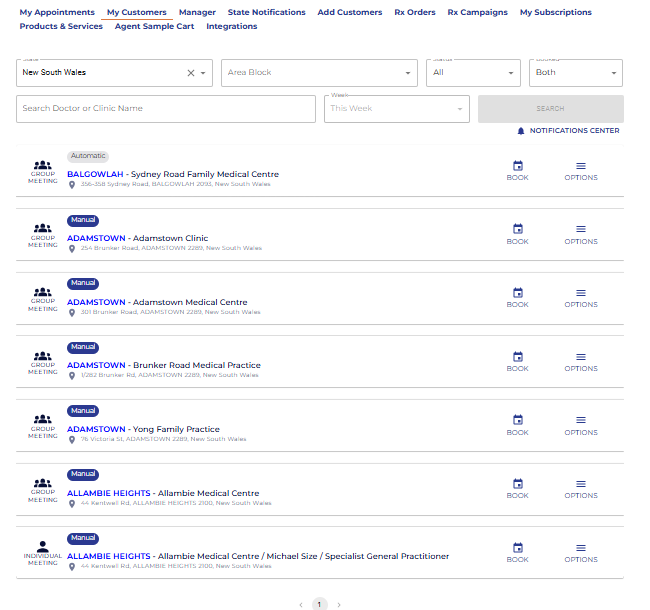Open the Balgowlah Sydney Road Family Medical Centre link
This screenshot has width=650, height=610.
tap(172, 174)
